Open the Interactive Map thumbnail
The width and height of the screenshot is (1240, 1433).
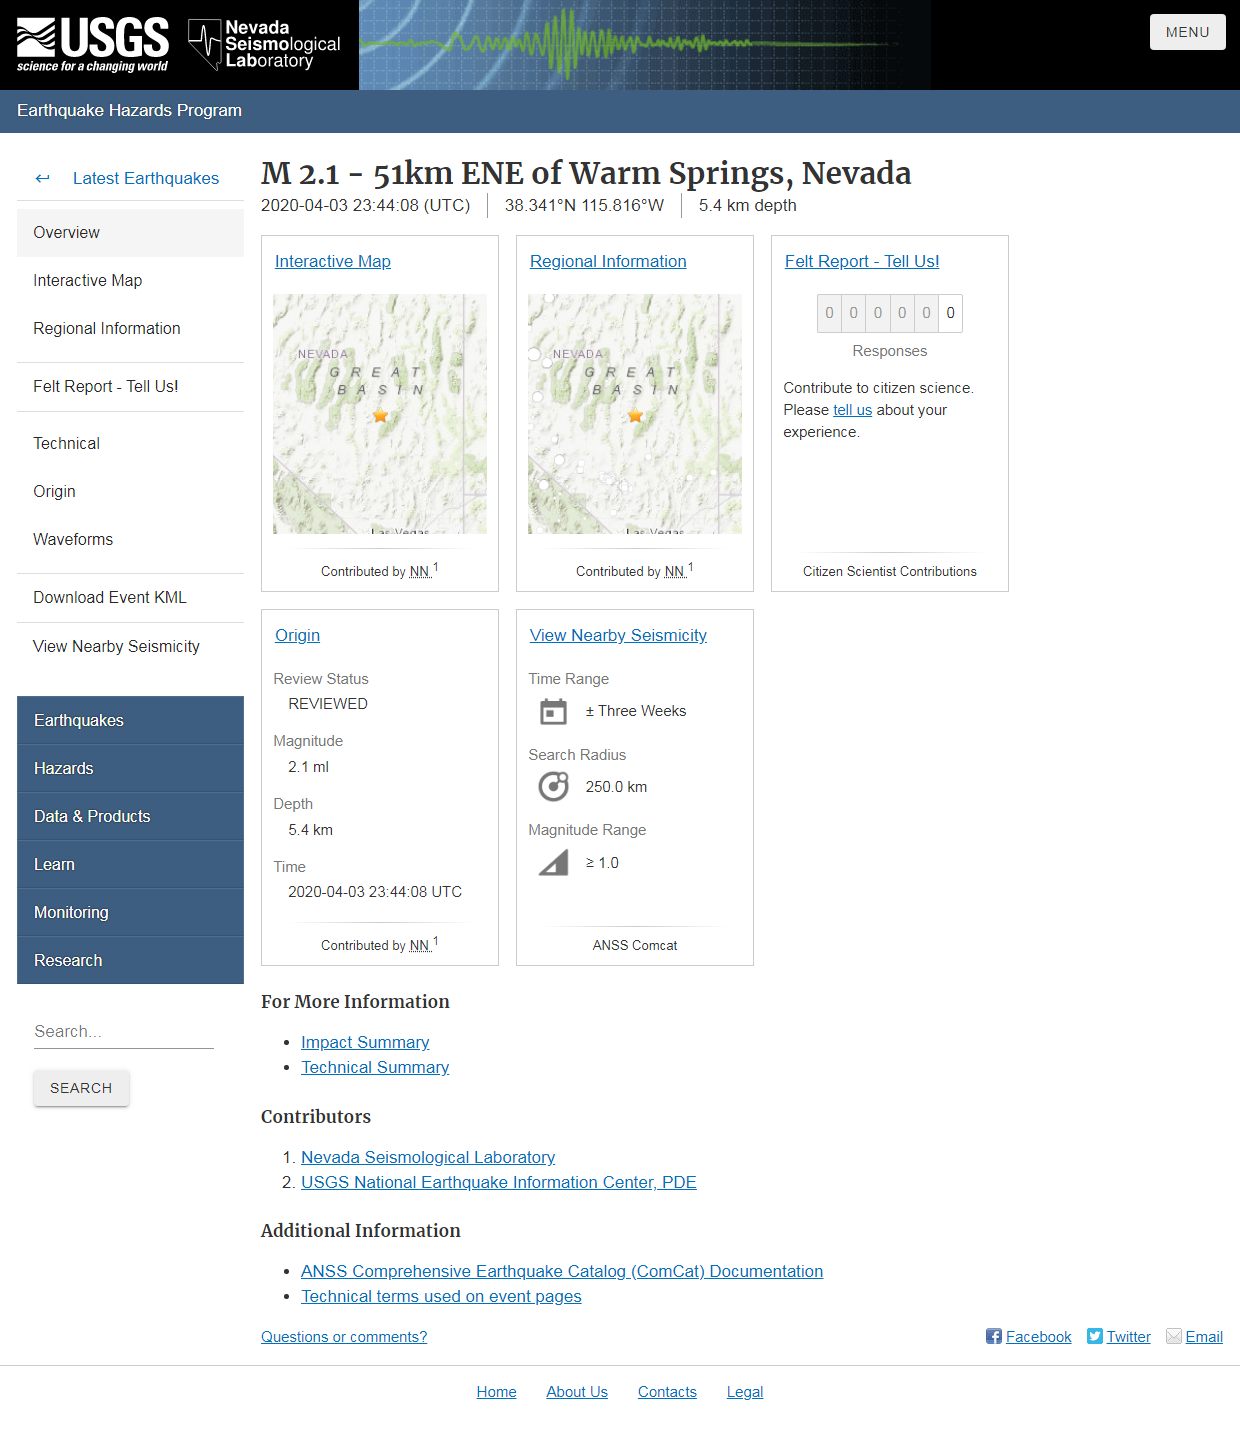pyautogui.click(x=380, y=414)
